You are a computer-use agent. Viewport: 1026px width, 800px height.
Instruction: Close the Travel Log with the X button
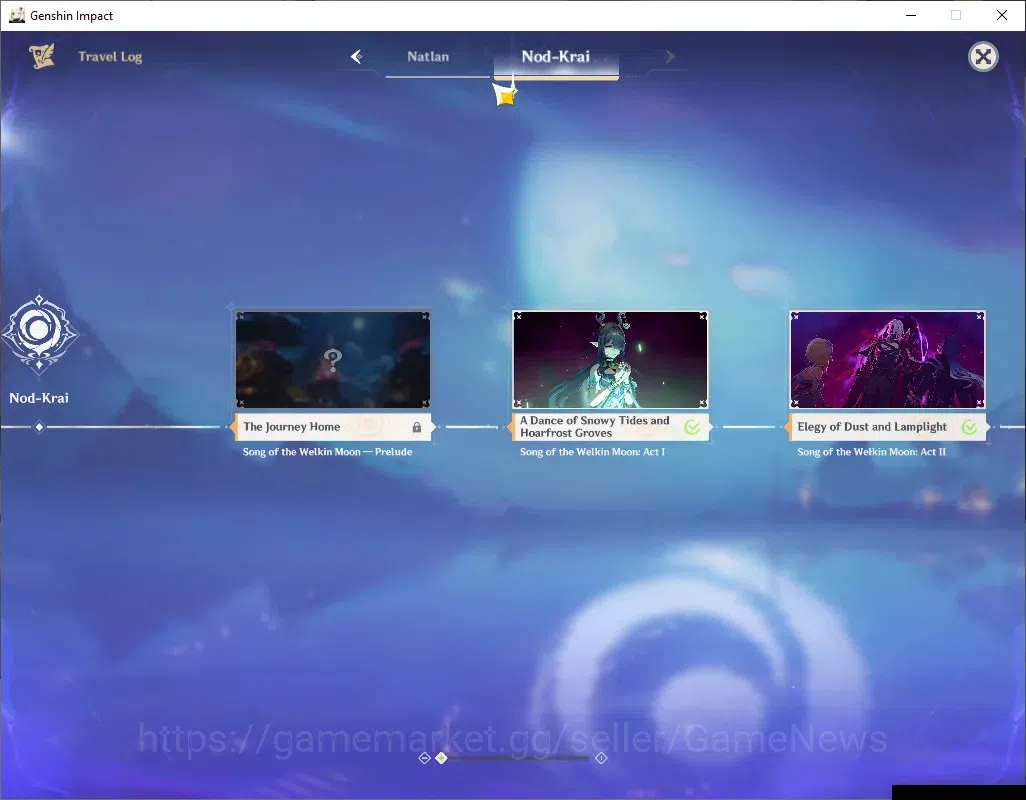tap(983, 57)
